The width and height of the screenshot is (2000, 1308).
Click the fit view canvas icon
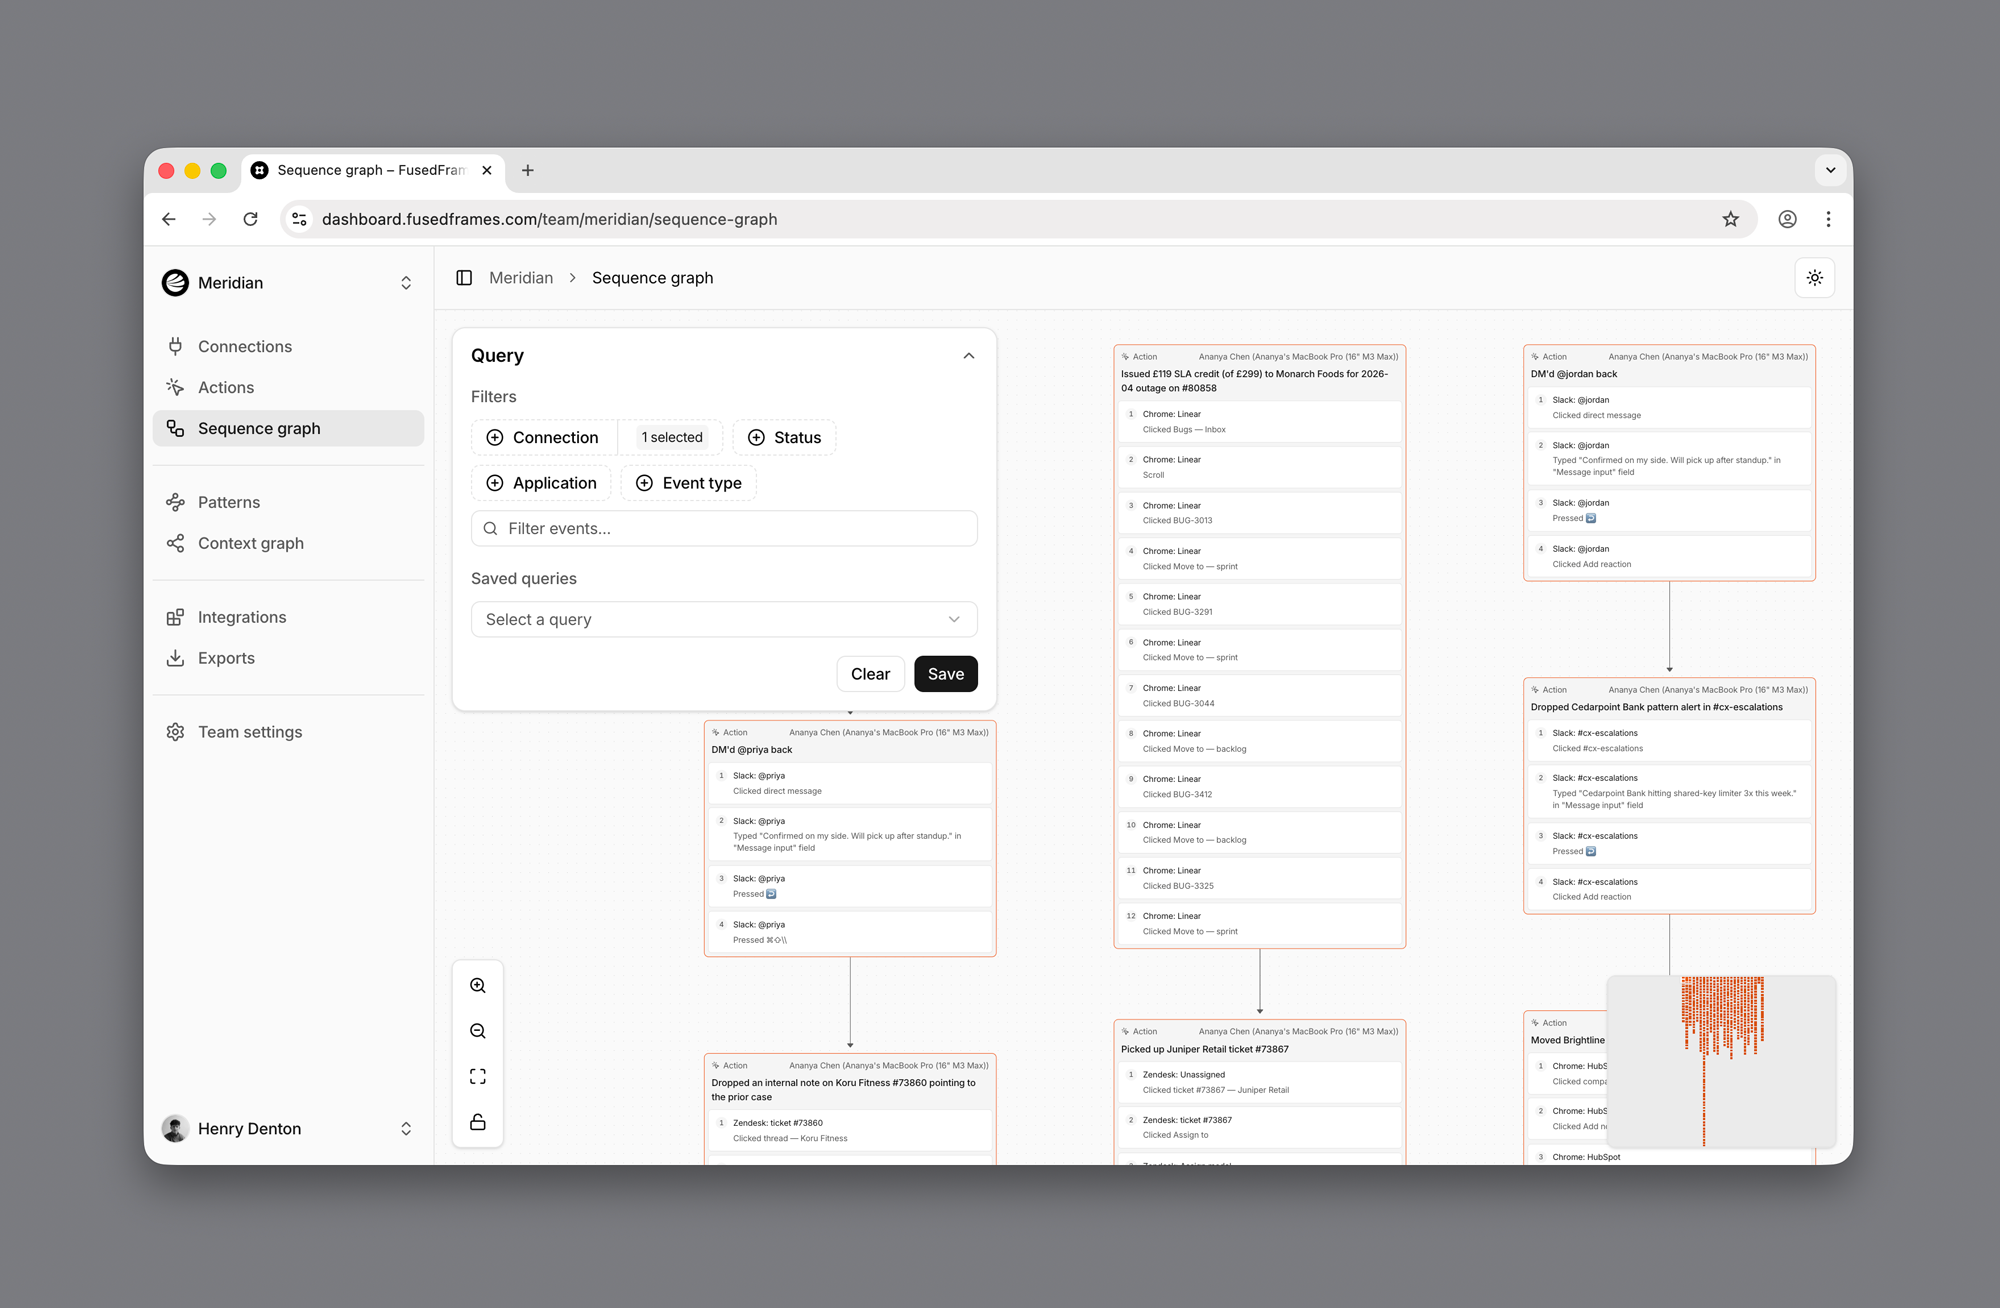point(478,1077)
